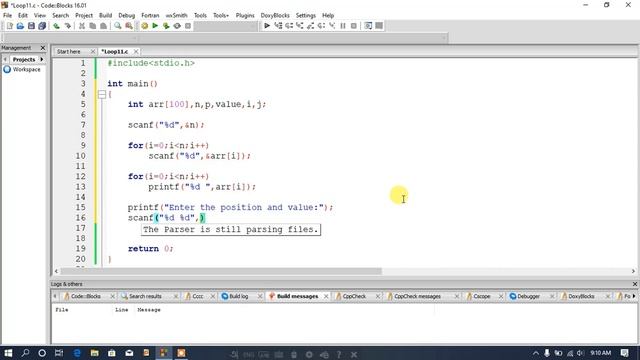Close the Loop11.c editor tab
The height and width of the screenshot is (360, 640).
(x=136, y=51)
